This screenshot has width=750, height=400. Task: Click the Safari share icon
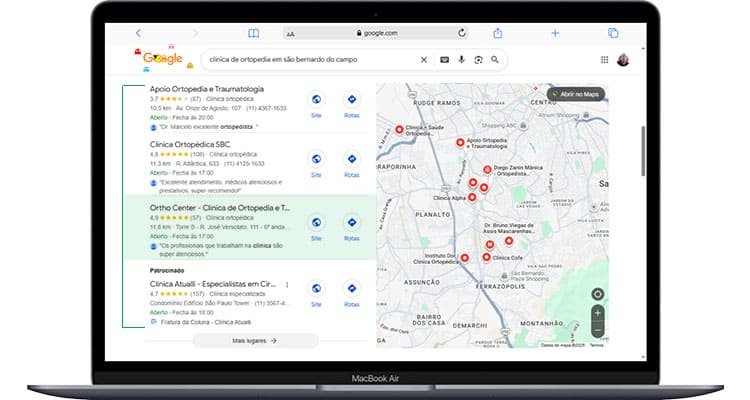pos(496,33)
